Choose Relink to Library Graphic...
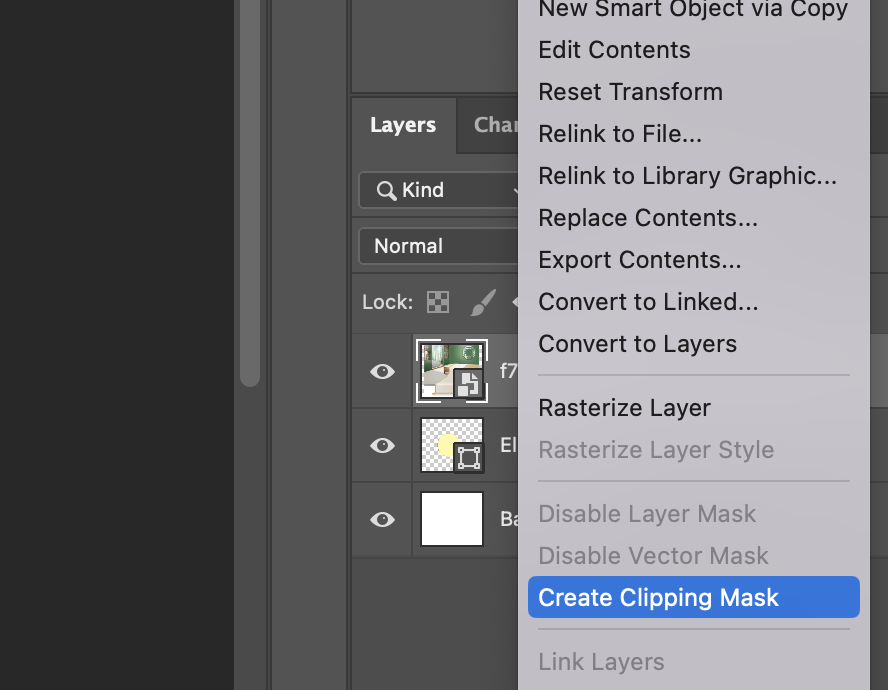The image size is (888, 690). [687, 176]
